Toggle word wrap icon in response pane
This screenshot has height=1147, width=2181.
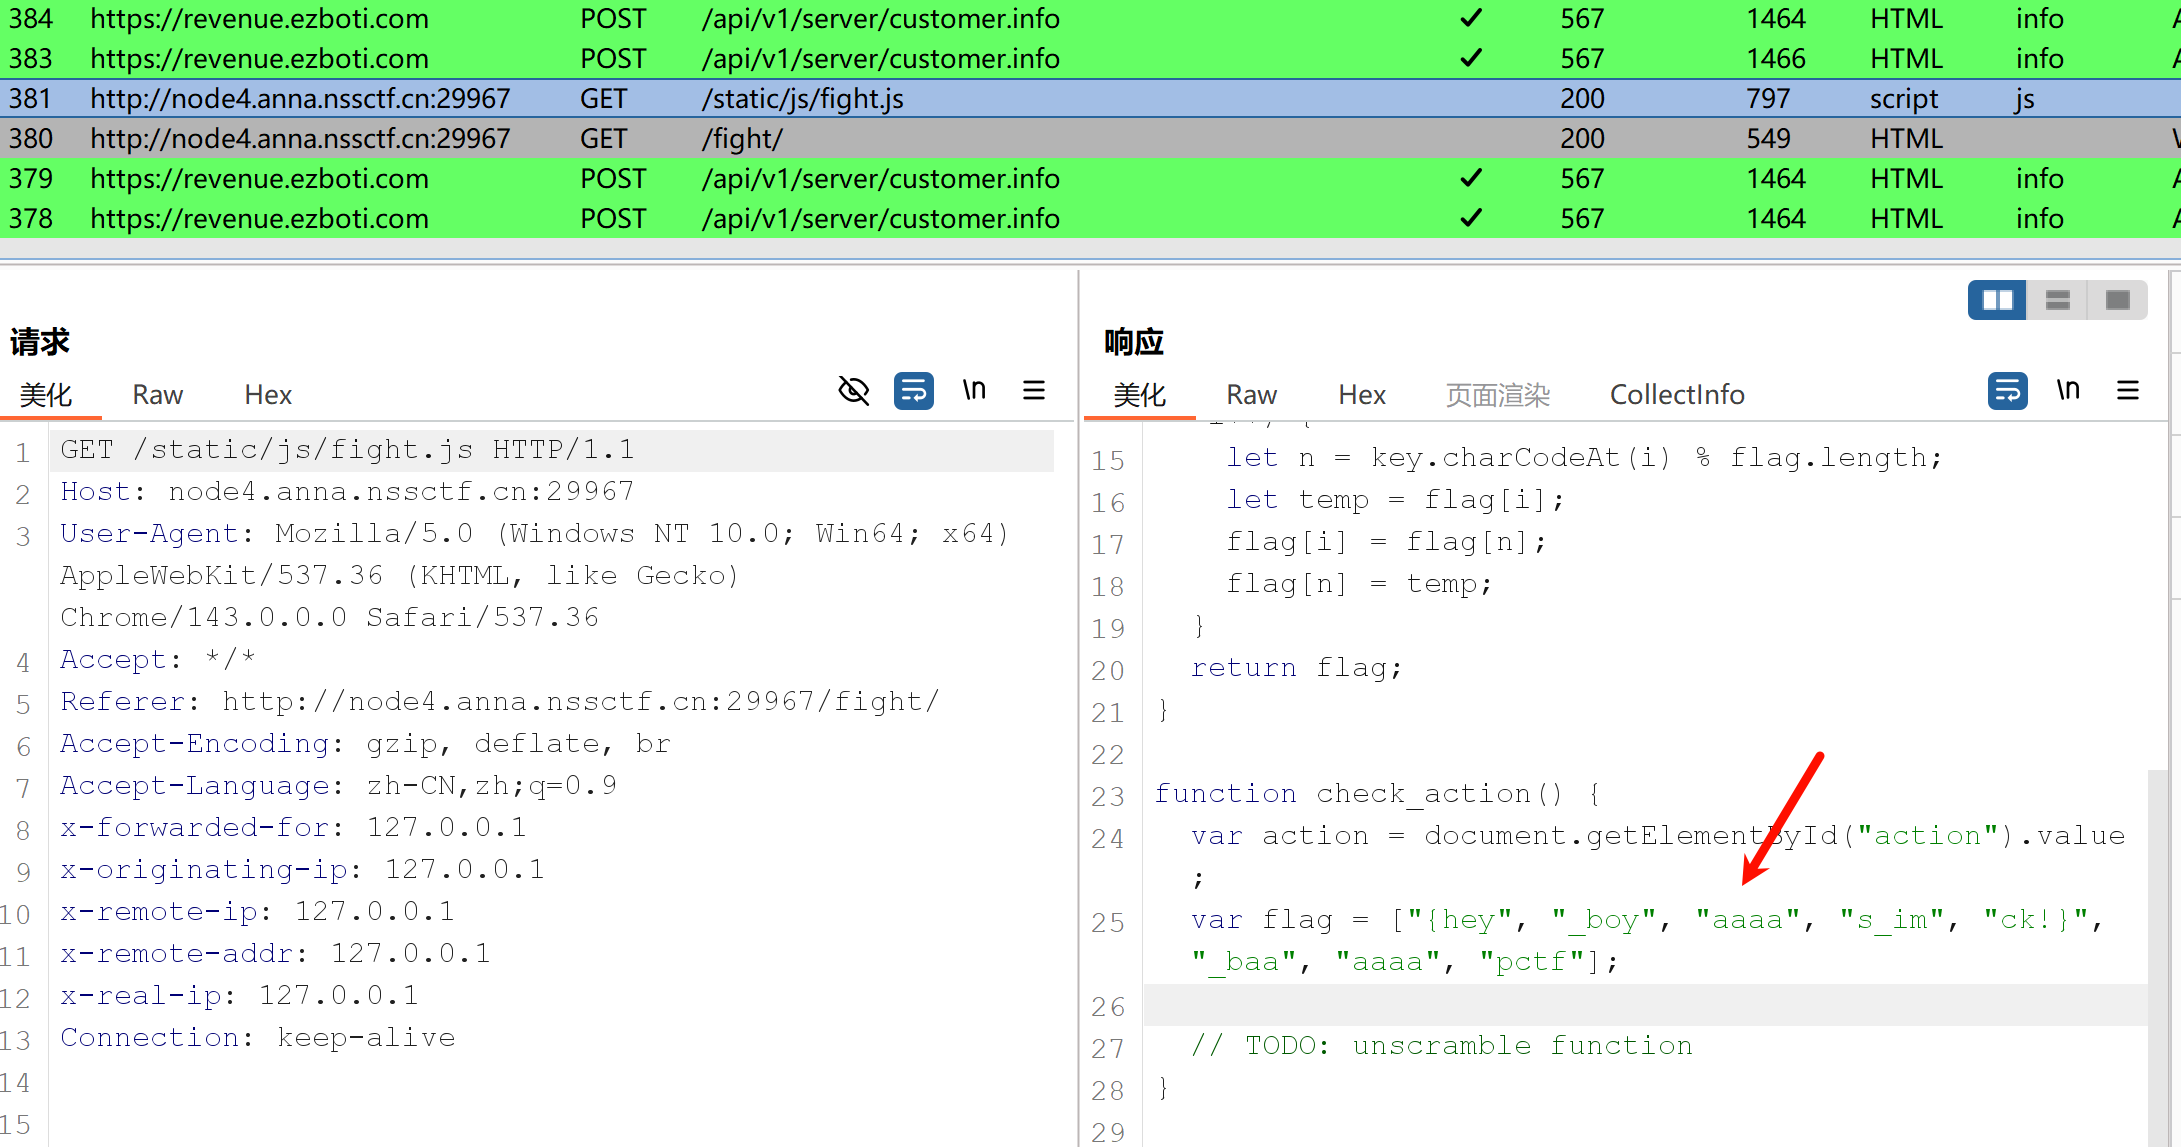point(2007,390)
